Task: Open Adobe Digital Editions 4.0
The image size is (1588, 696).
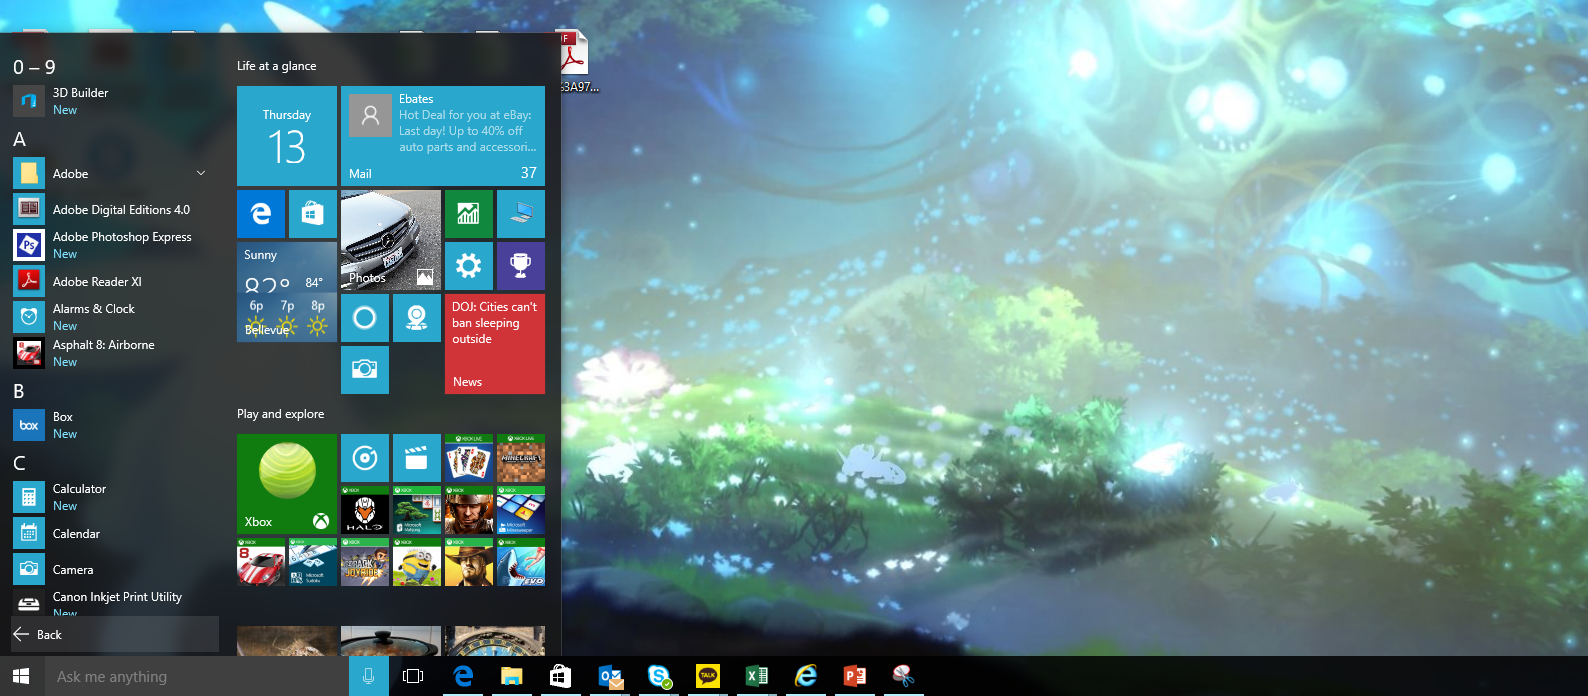Action: click(x=120, y=210)
